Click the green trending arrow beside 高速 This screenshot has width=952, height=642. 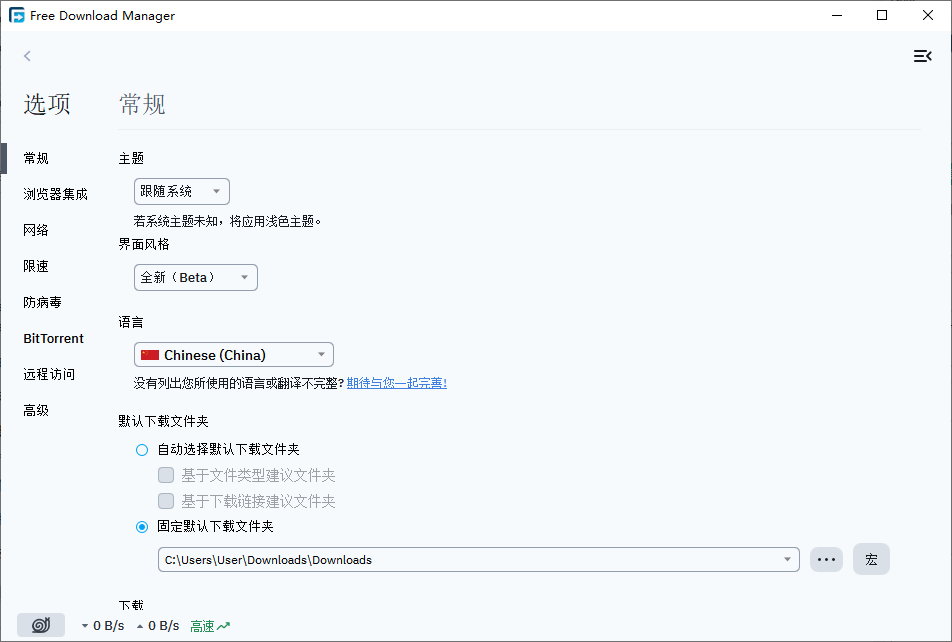coord(223,626)
